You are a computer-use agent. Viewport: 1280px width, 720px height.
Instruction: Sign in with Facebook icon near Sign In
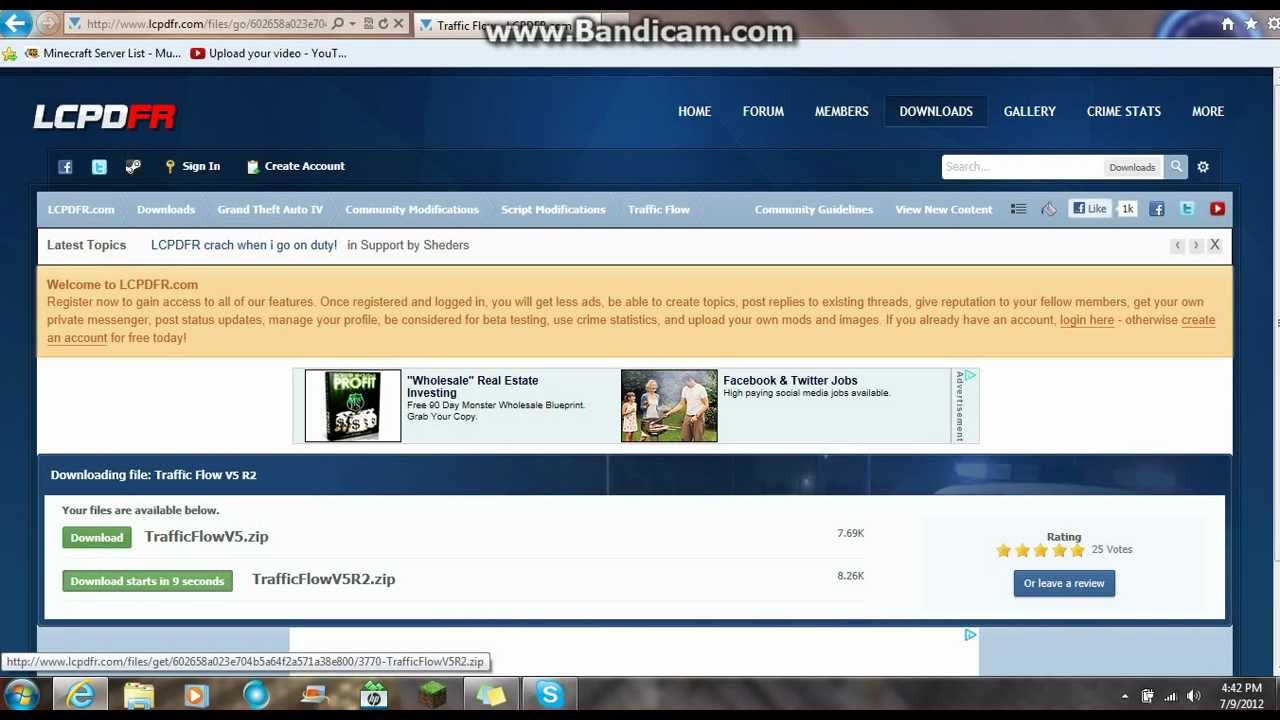tap(65, 167)
